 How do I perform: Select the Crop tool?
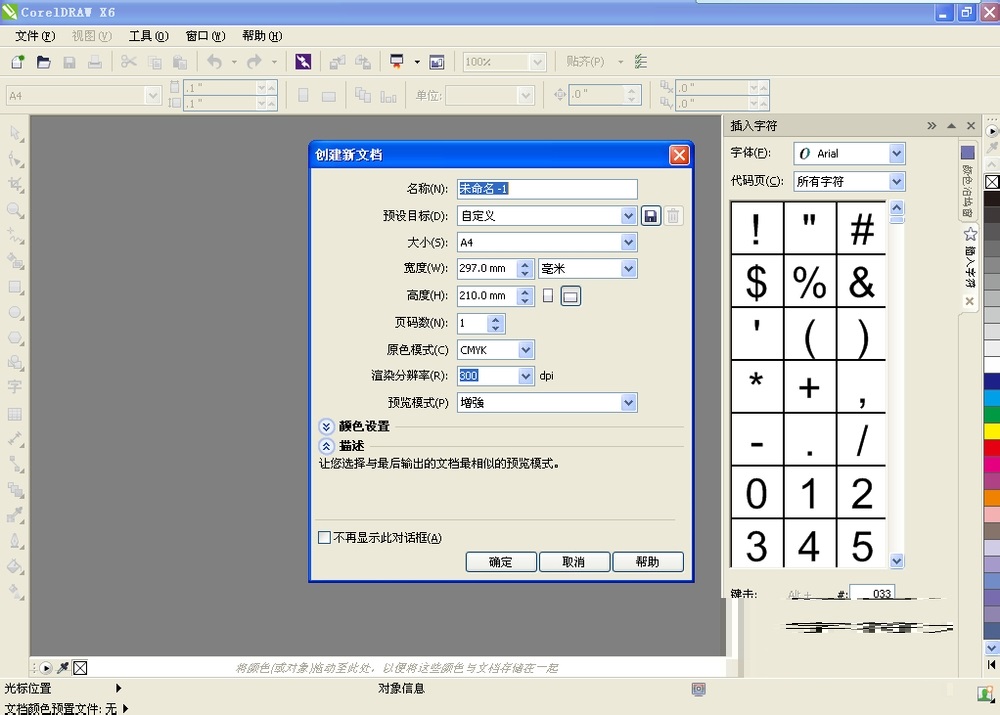pos(15,185)
